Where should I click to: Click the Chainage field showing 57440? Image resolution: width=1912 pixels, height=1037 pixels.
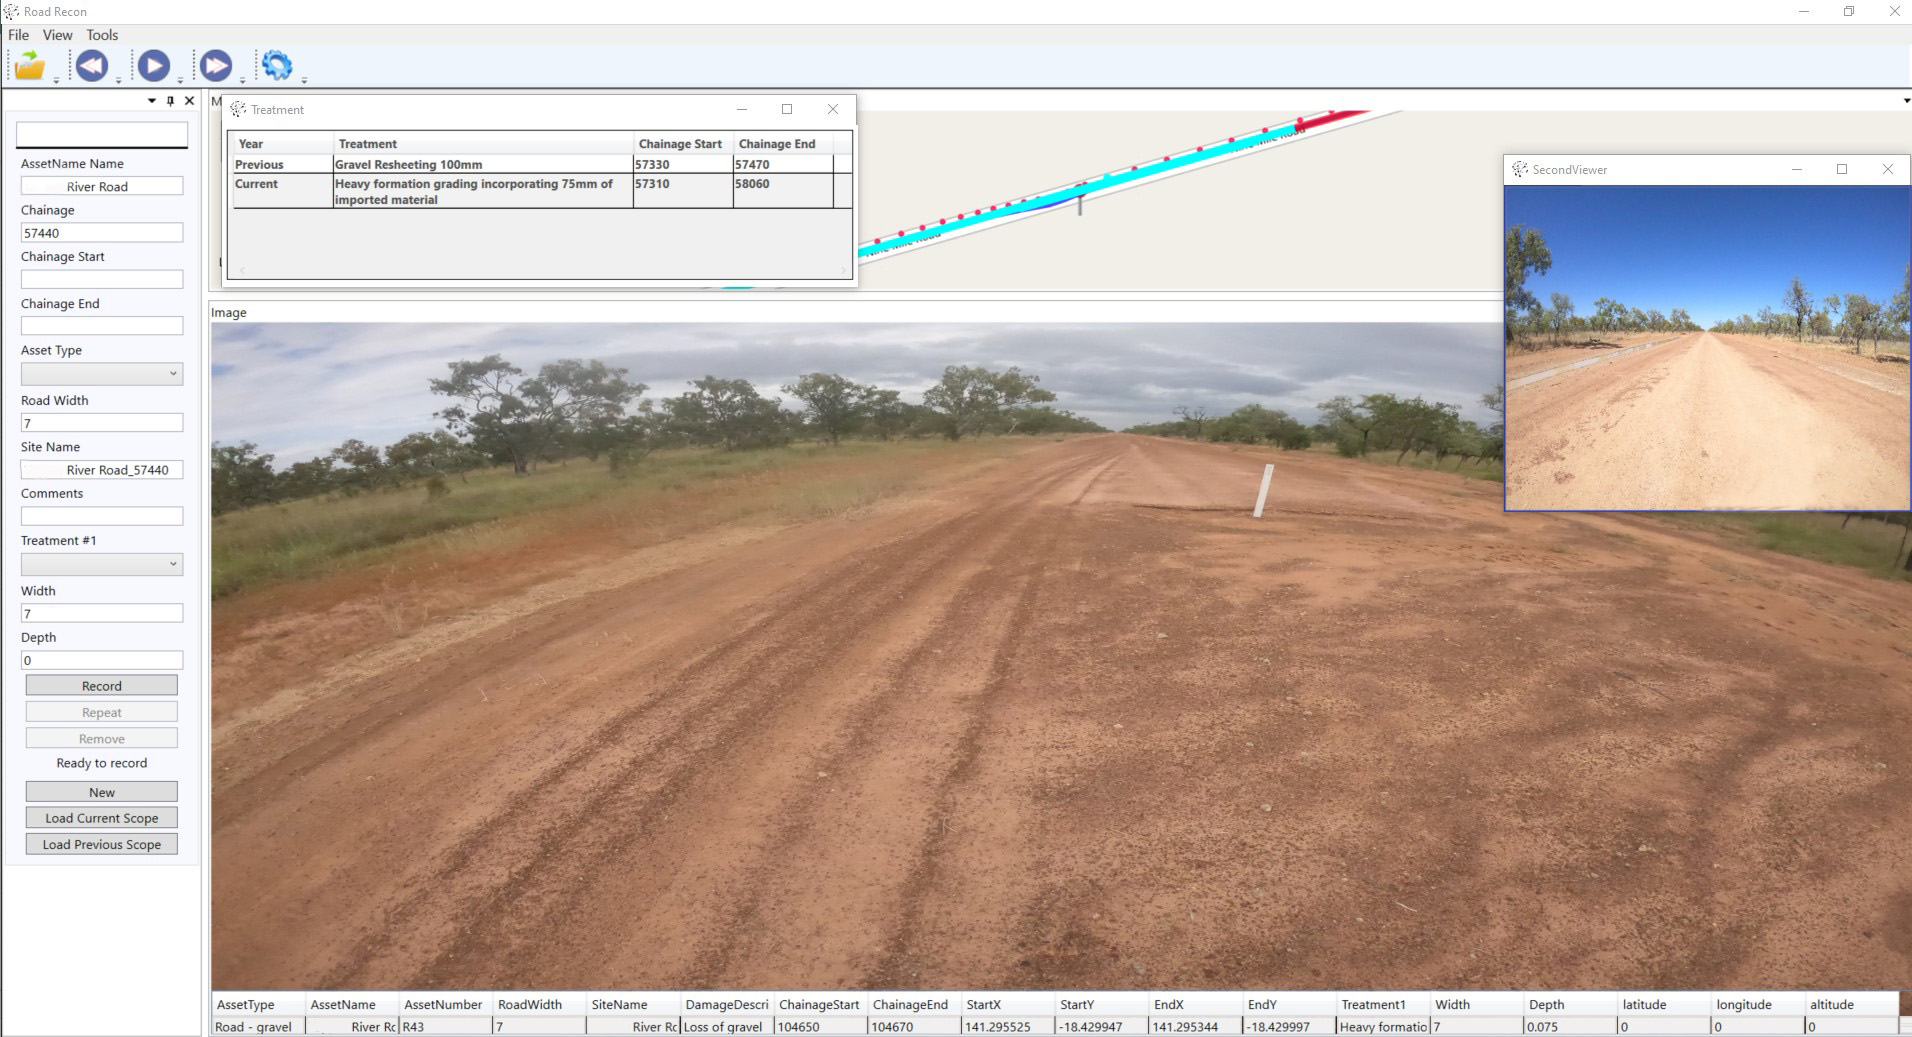coord(102,233)
